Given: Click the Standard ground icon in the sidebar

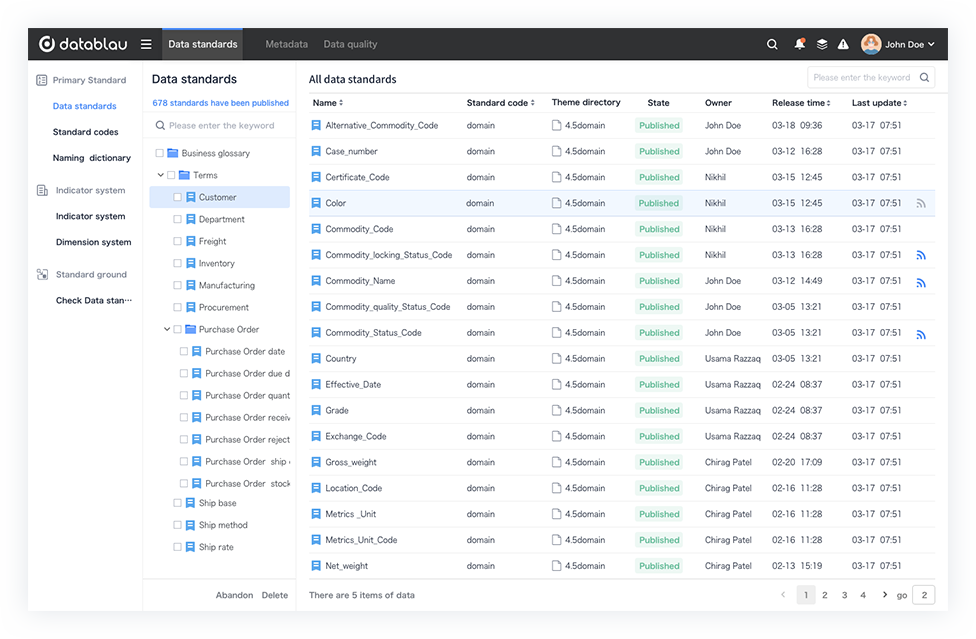Looking at the screenshot, I should (42, 274).
